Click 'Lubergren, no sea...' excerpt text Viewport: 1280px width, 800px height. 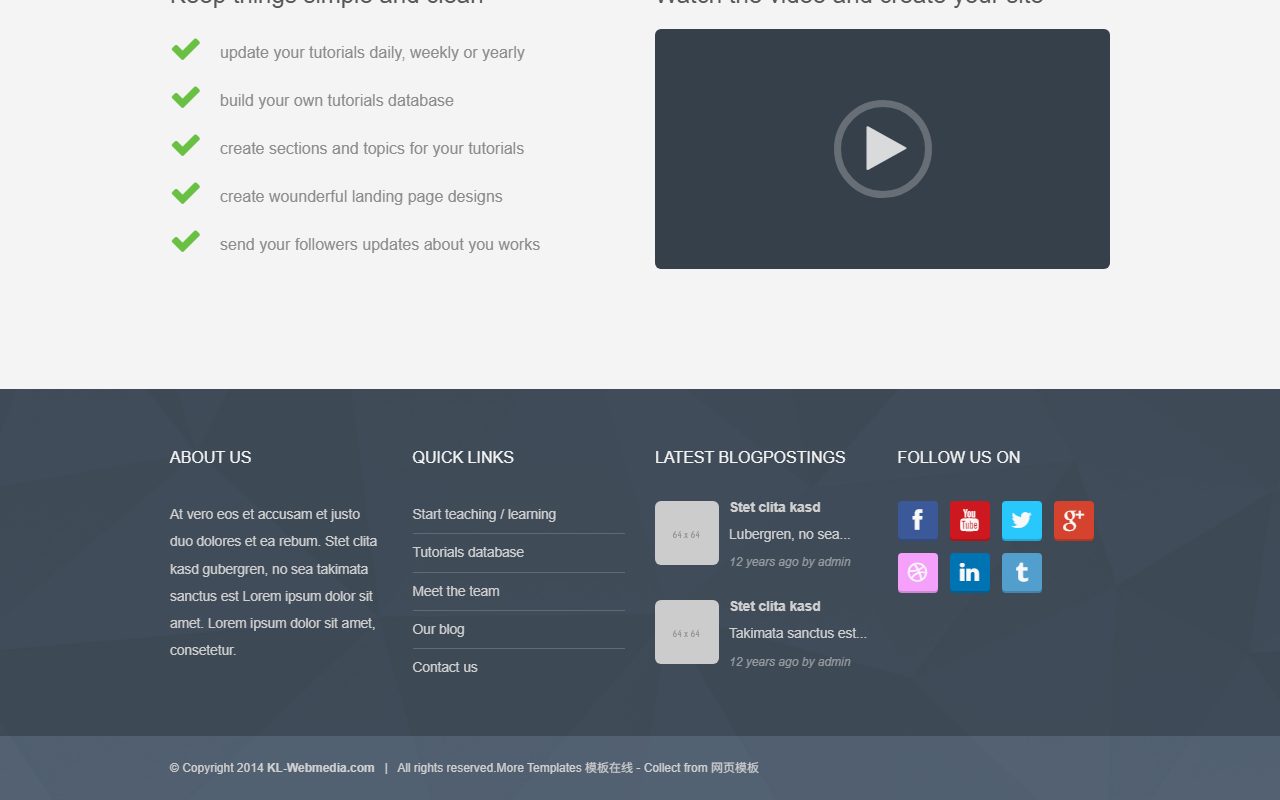pos(790,534)
